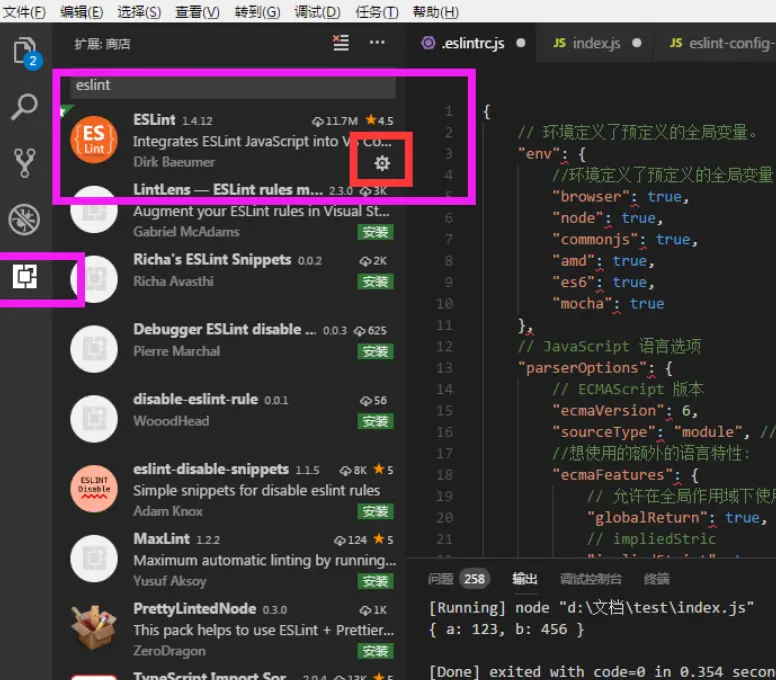Click the "globalReturn" key in editor
The image size is (776, 680).
coord(647,518)
